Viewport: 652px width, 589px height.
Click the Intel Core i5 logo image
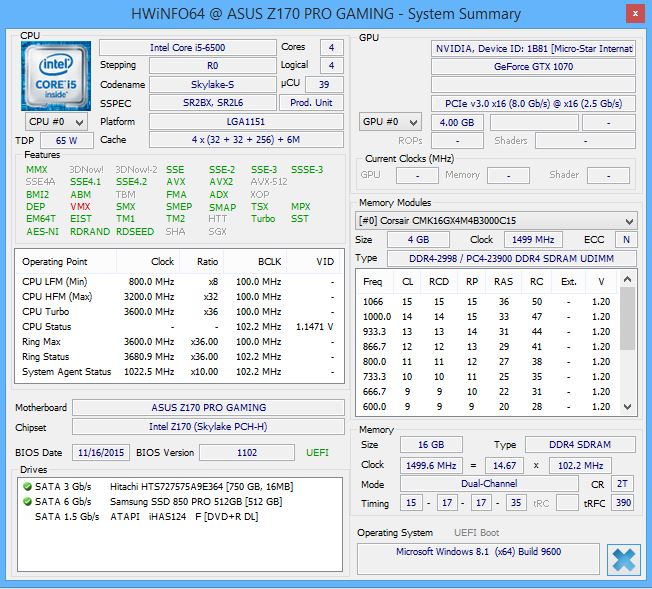point(56,76)
